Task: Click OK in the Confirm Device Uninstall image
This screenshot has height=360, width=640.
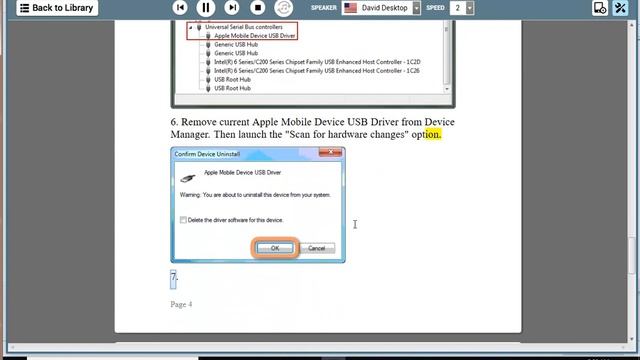Action: [275, 248]
